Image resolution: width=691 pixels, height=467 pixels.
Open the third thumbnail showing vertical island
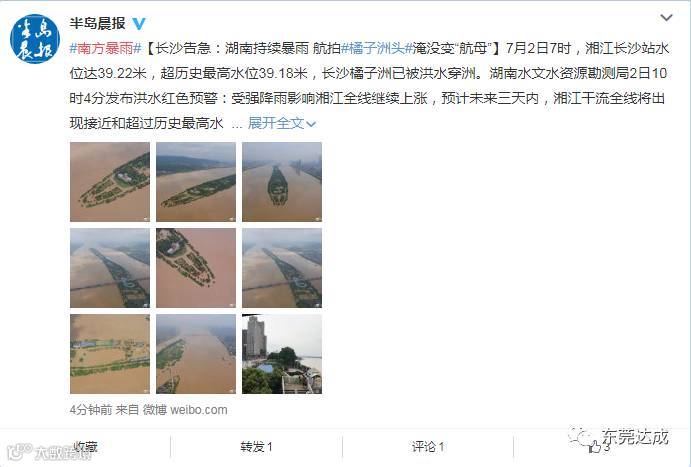click(282, 182)
